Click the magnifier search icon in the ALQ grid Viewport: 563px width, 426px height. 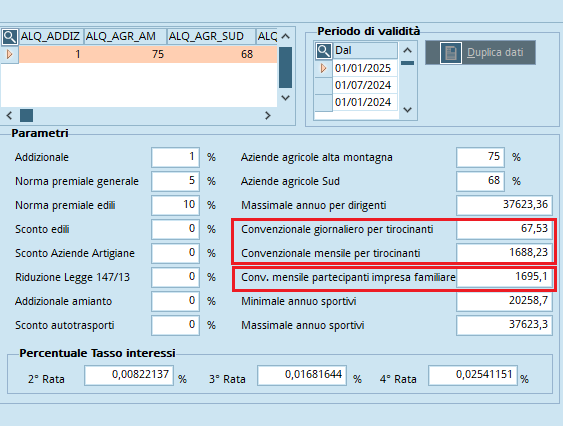point(10,37)
